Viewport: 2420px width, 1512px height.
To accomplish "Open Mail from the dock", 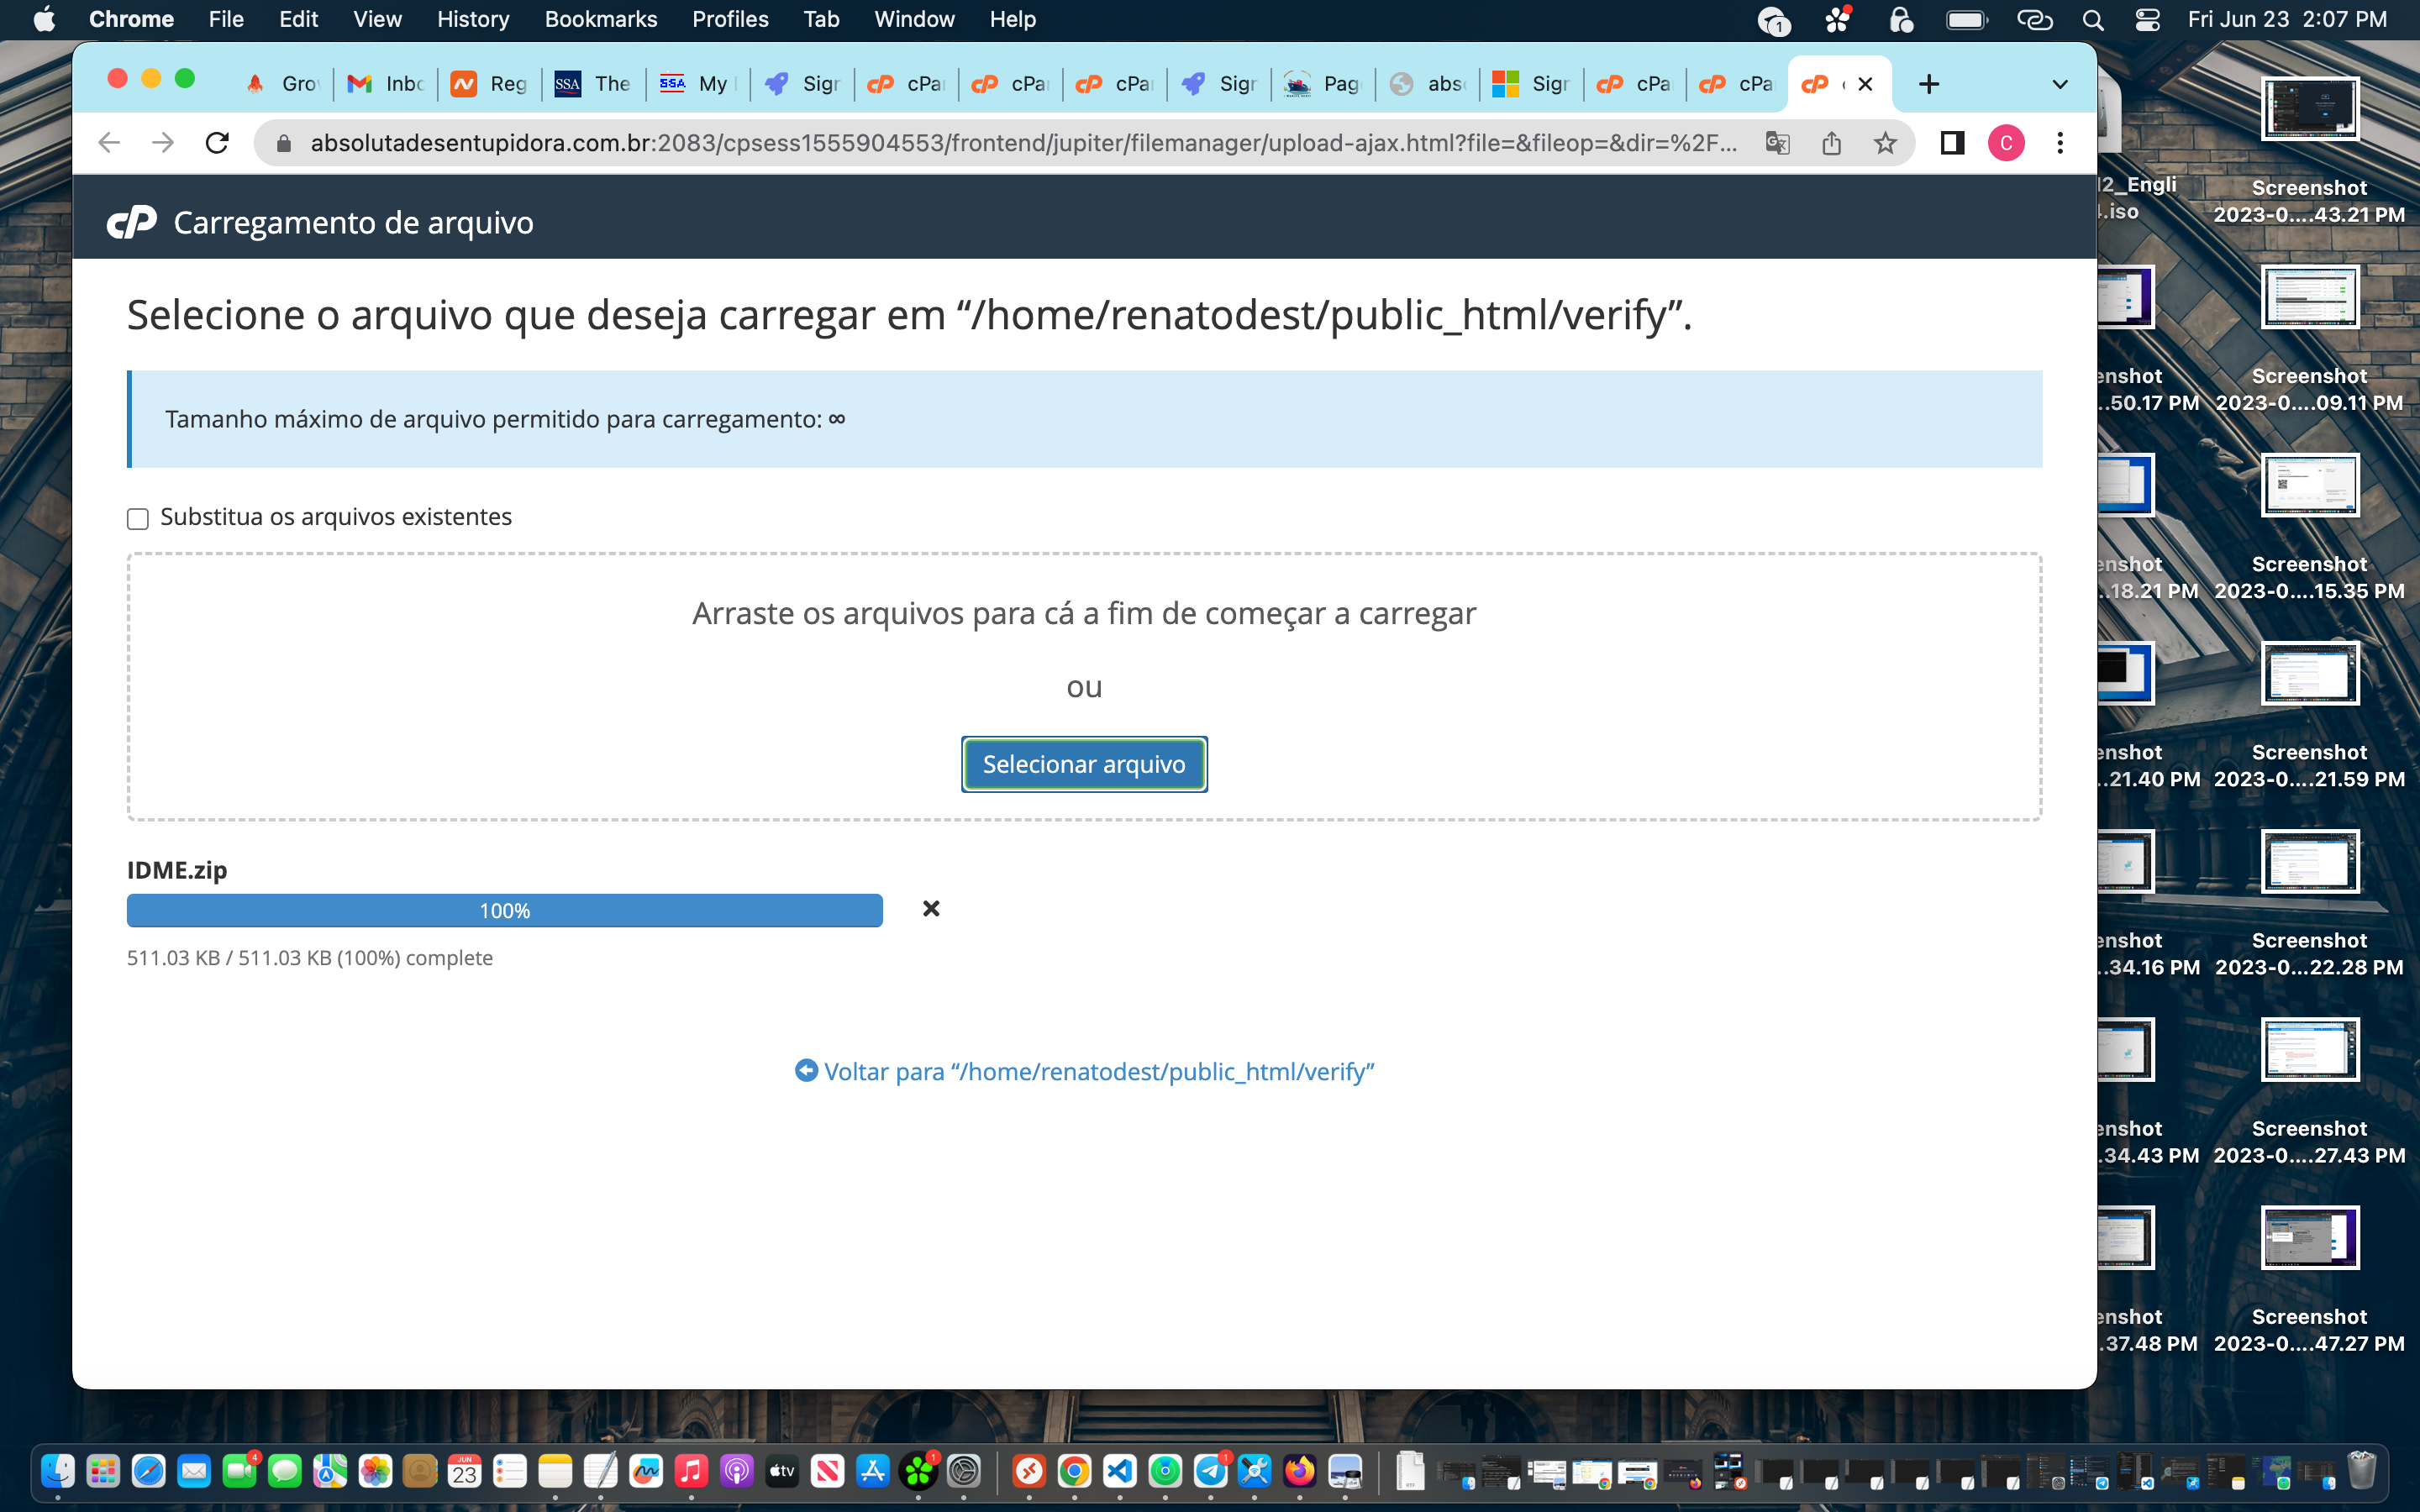I will point(194,1471).
